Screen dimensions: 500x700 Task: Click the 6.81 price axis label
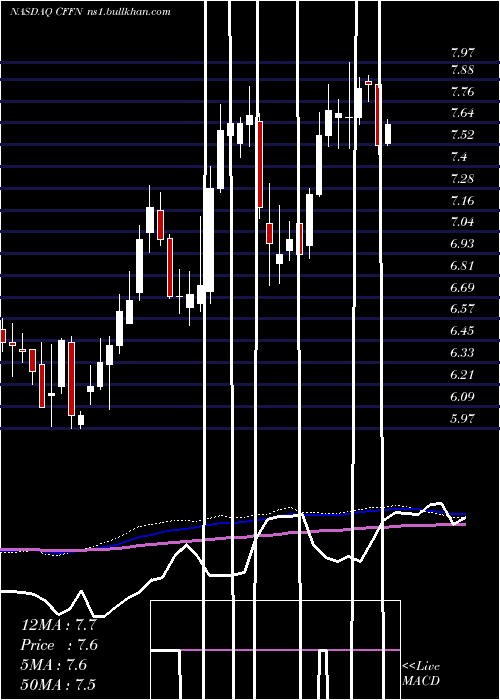pos(462,266)
